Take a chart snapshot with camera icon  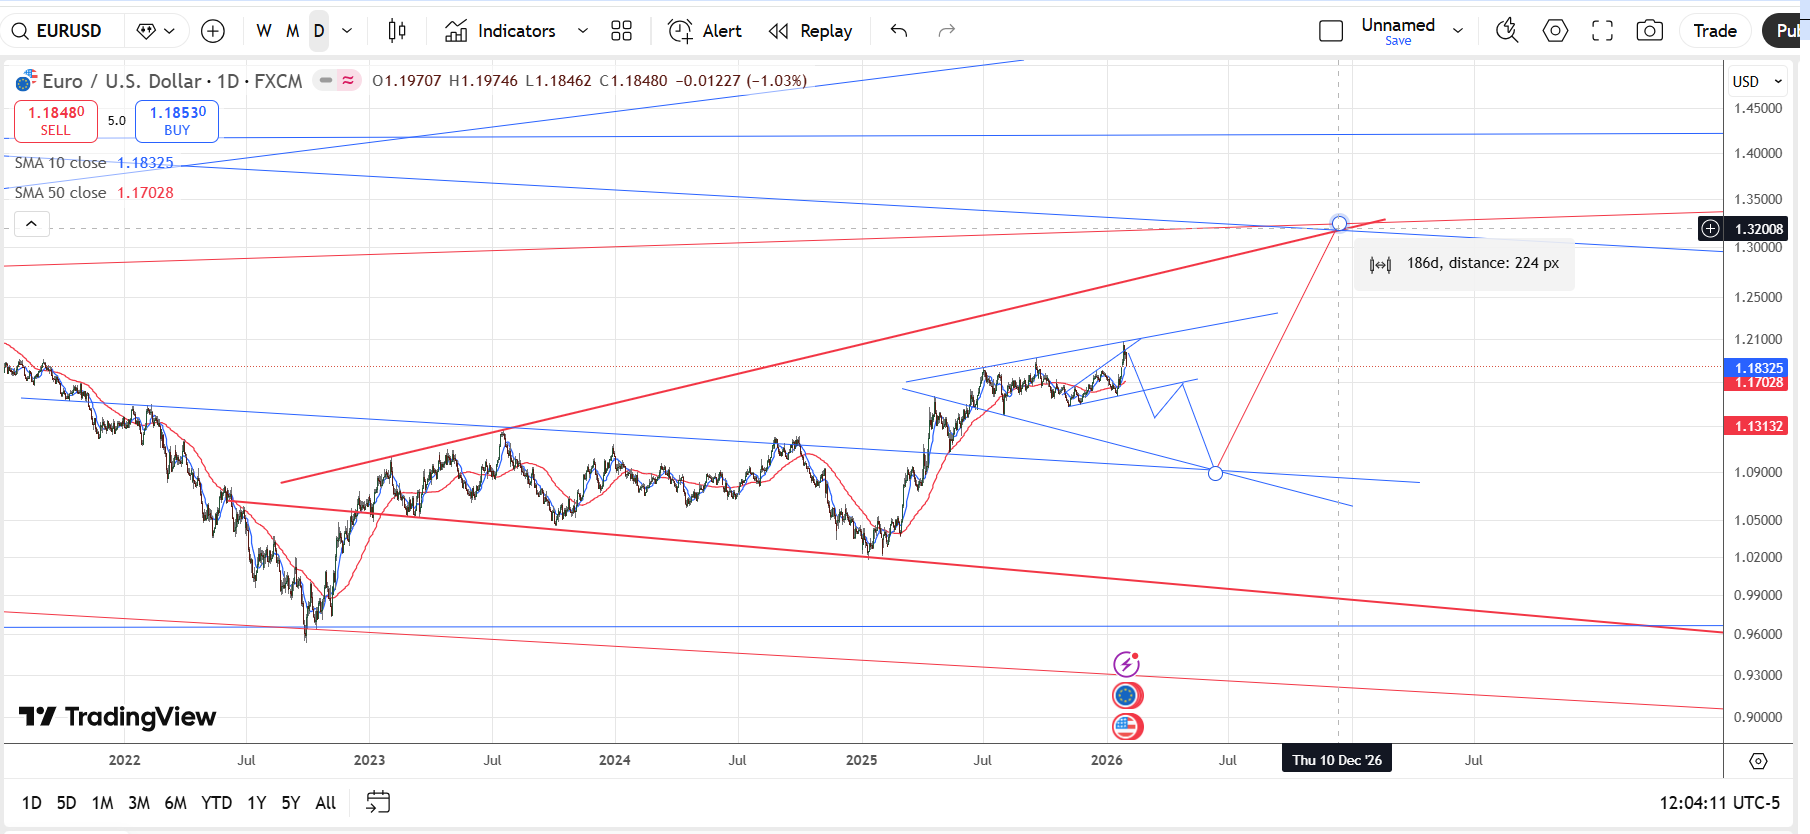coord(1649,31)
